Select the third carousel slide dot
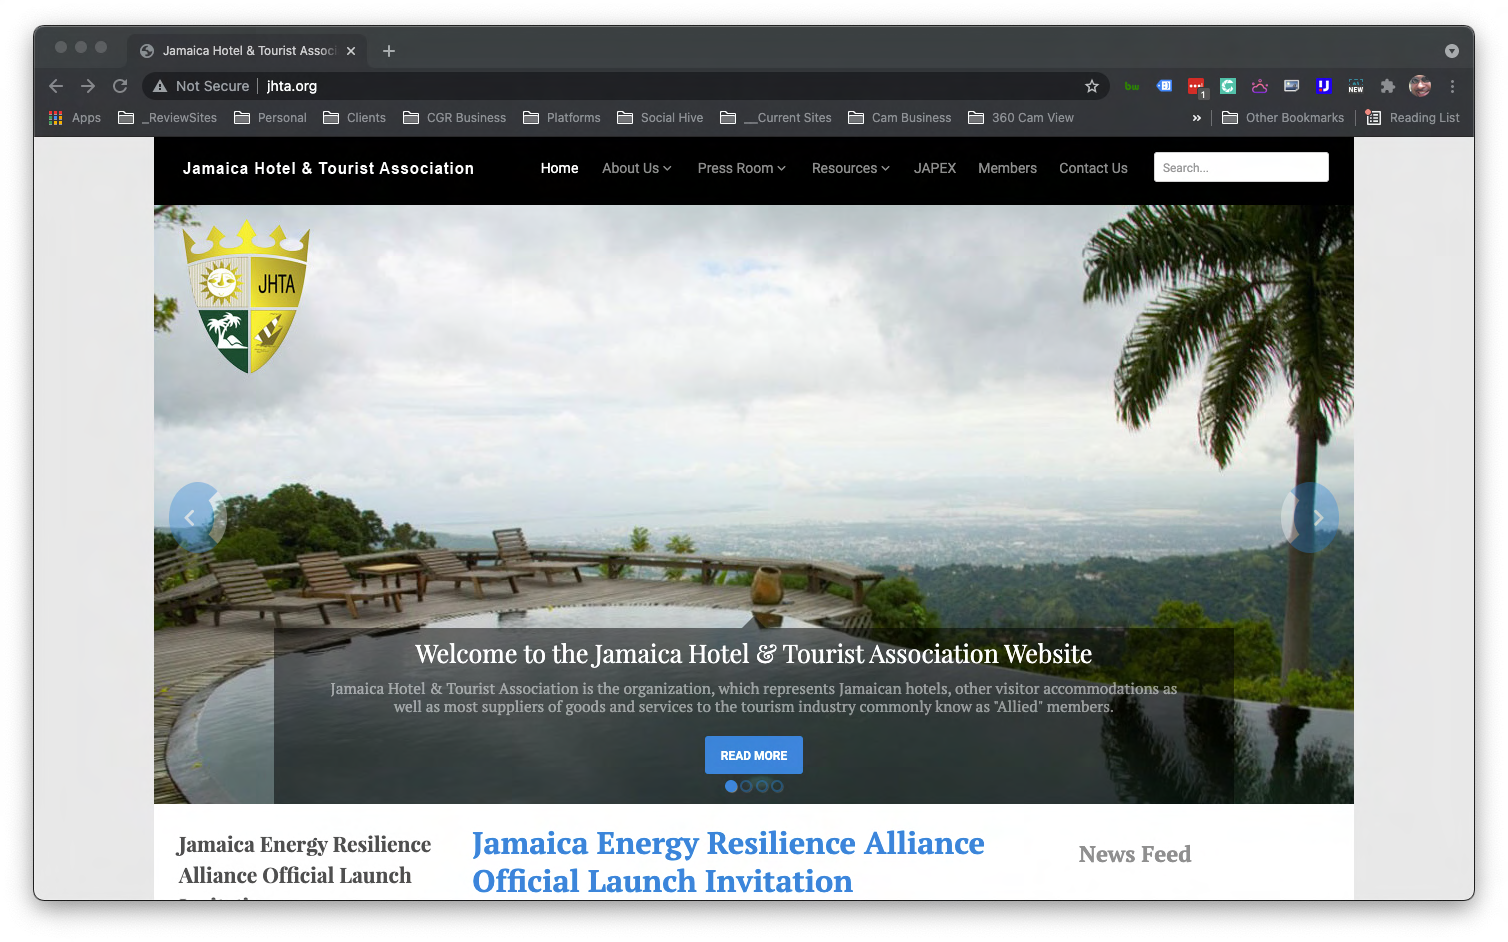The width and height of the screenshot is (1508, 942). (x=762, y=786)
